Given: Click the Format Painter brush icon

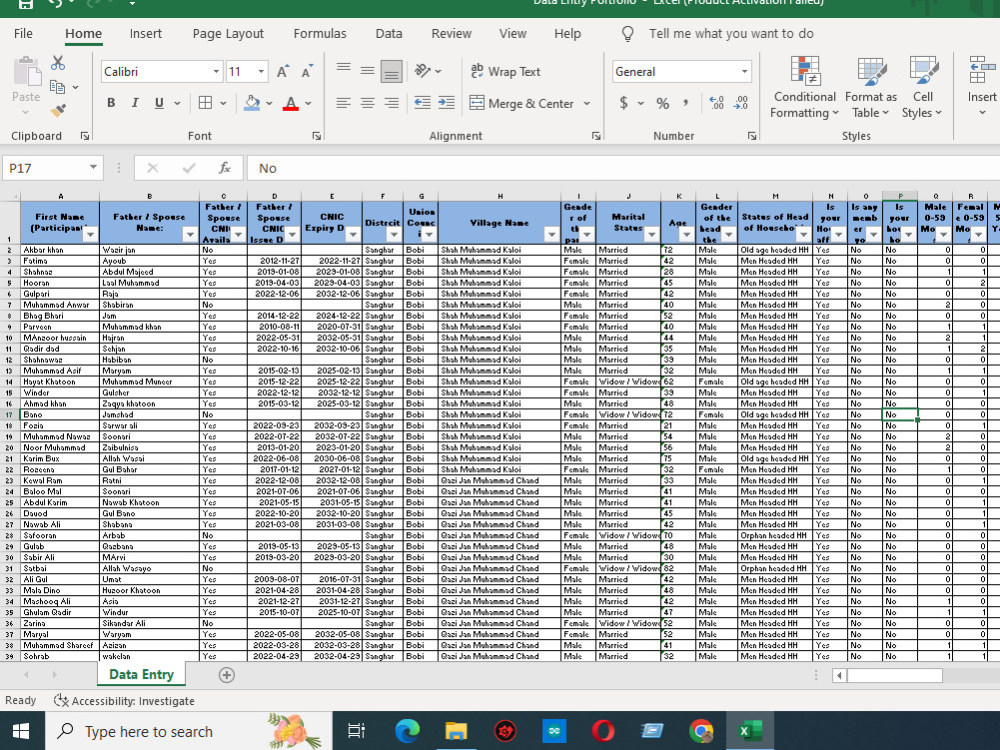Looking at the screenshot, I should 58,111.
